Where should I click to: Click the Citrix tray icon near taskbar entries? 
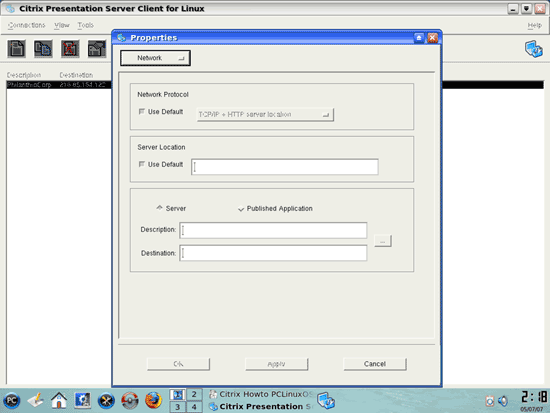coord(326,401)
